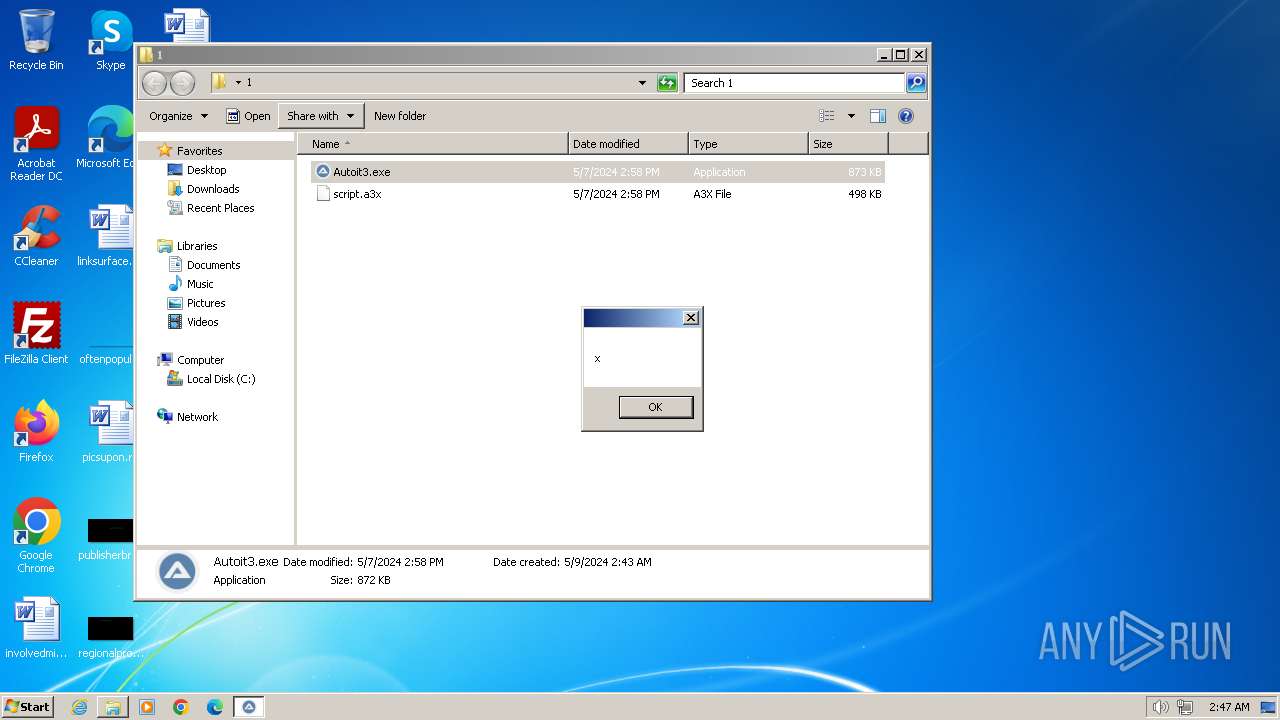This screenshot has height=720, width=1280.
Task: Open the Start menu
Action: (x=27, y=707)
